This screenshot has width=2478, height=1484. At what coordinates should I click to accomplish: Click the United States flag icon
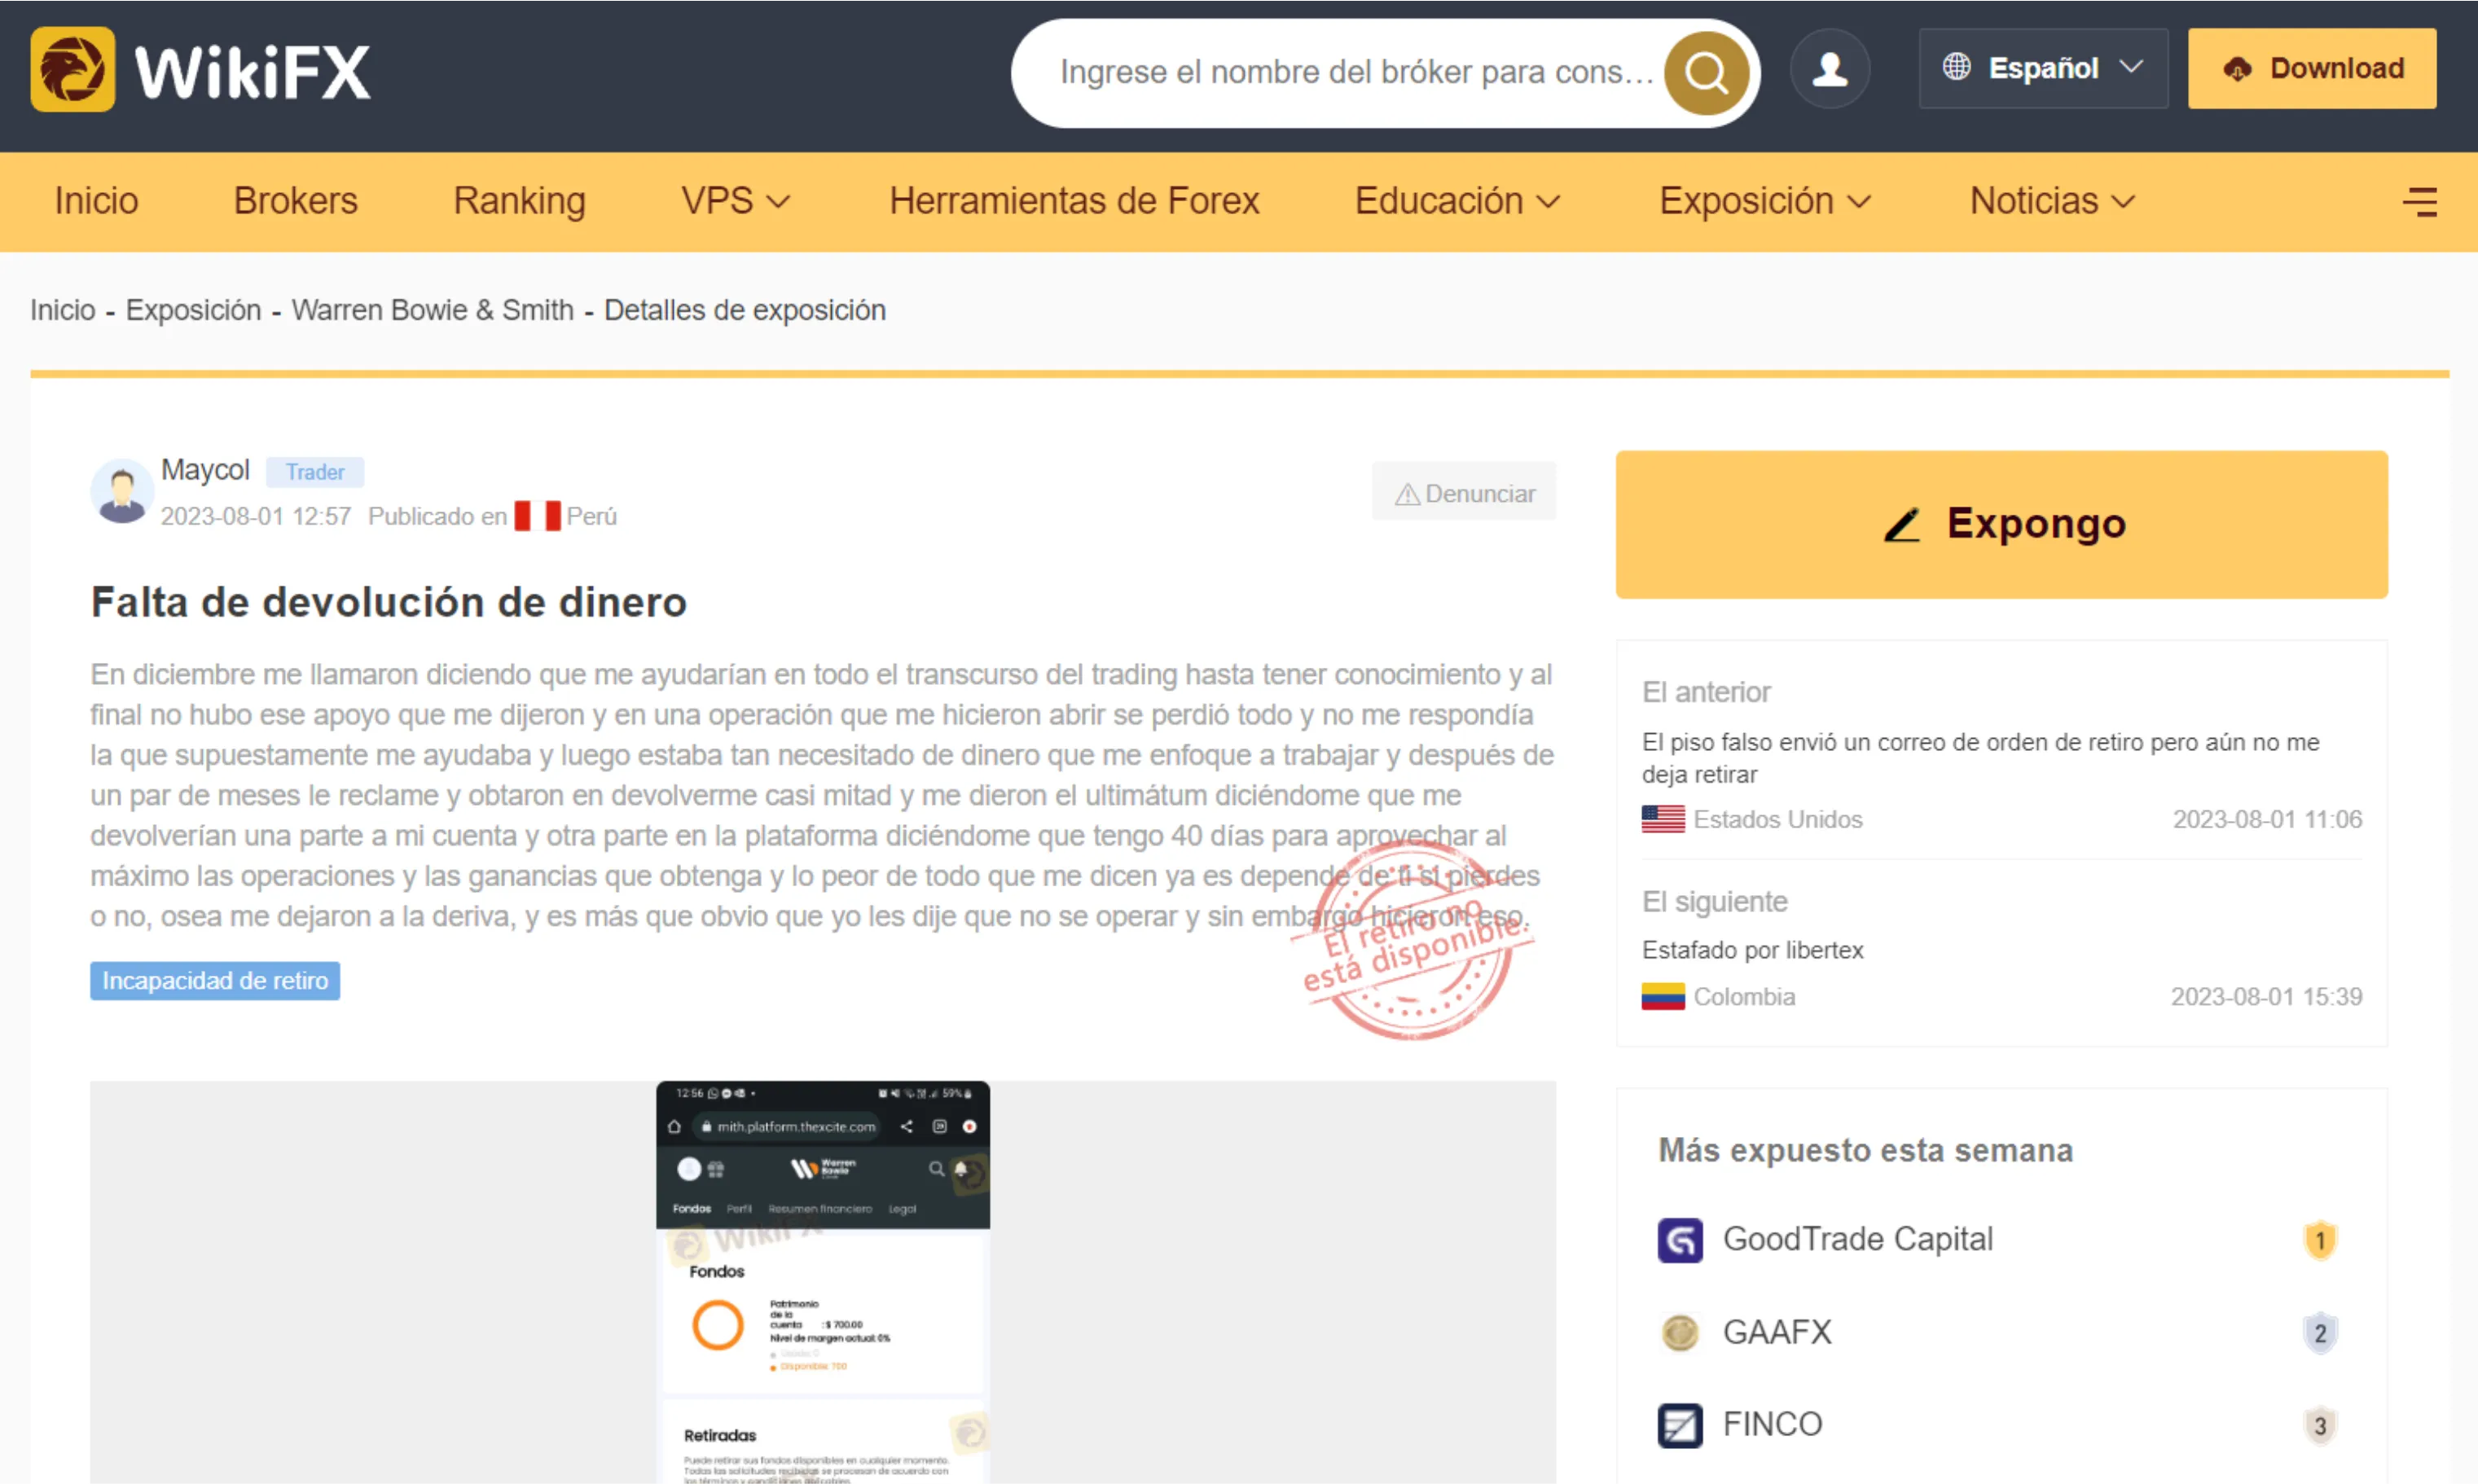(x=1663, y=819)
